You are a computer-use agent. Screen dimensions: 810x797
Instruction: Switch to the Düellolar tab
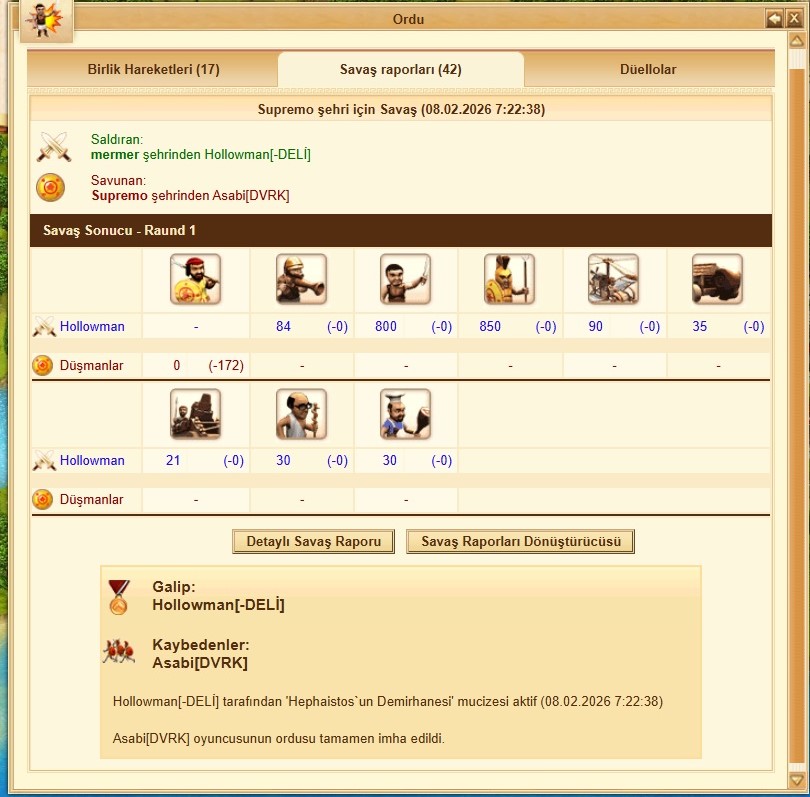tap(648, 69)
